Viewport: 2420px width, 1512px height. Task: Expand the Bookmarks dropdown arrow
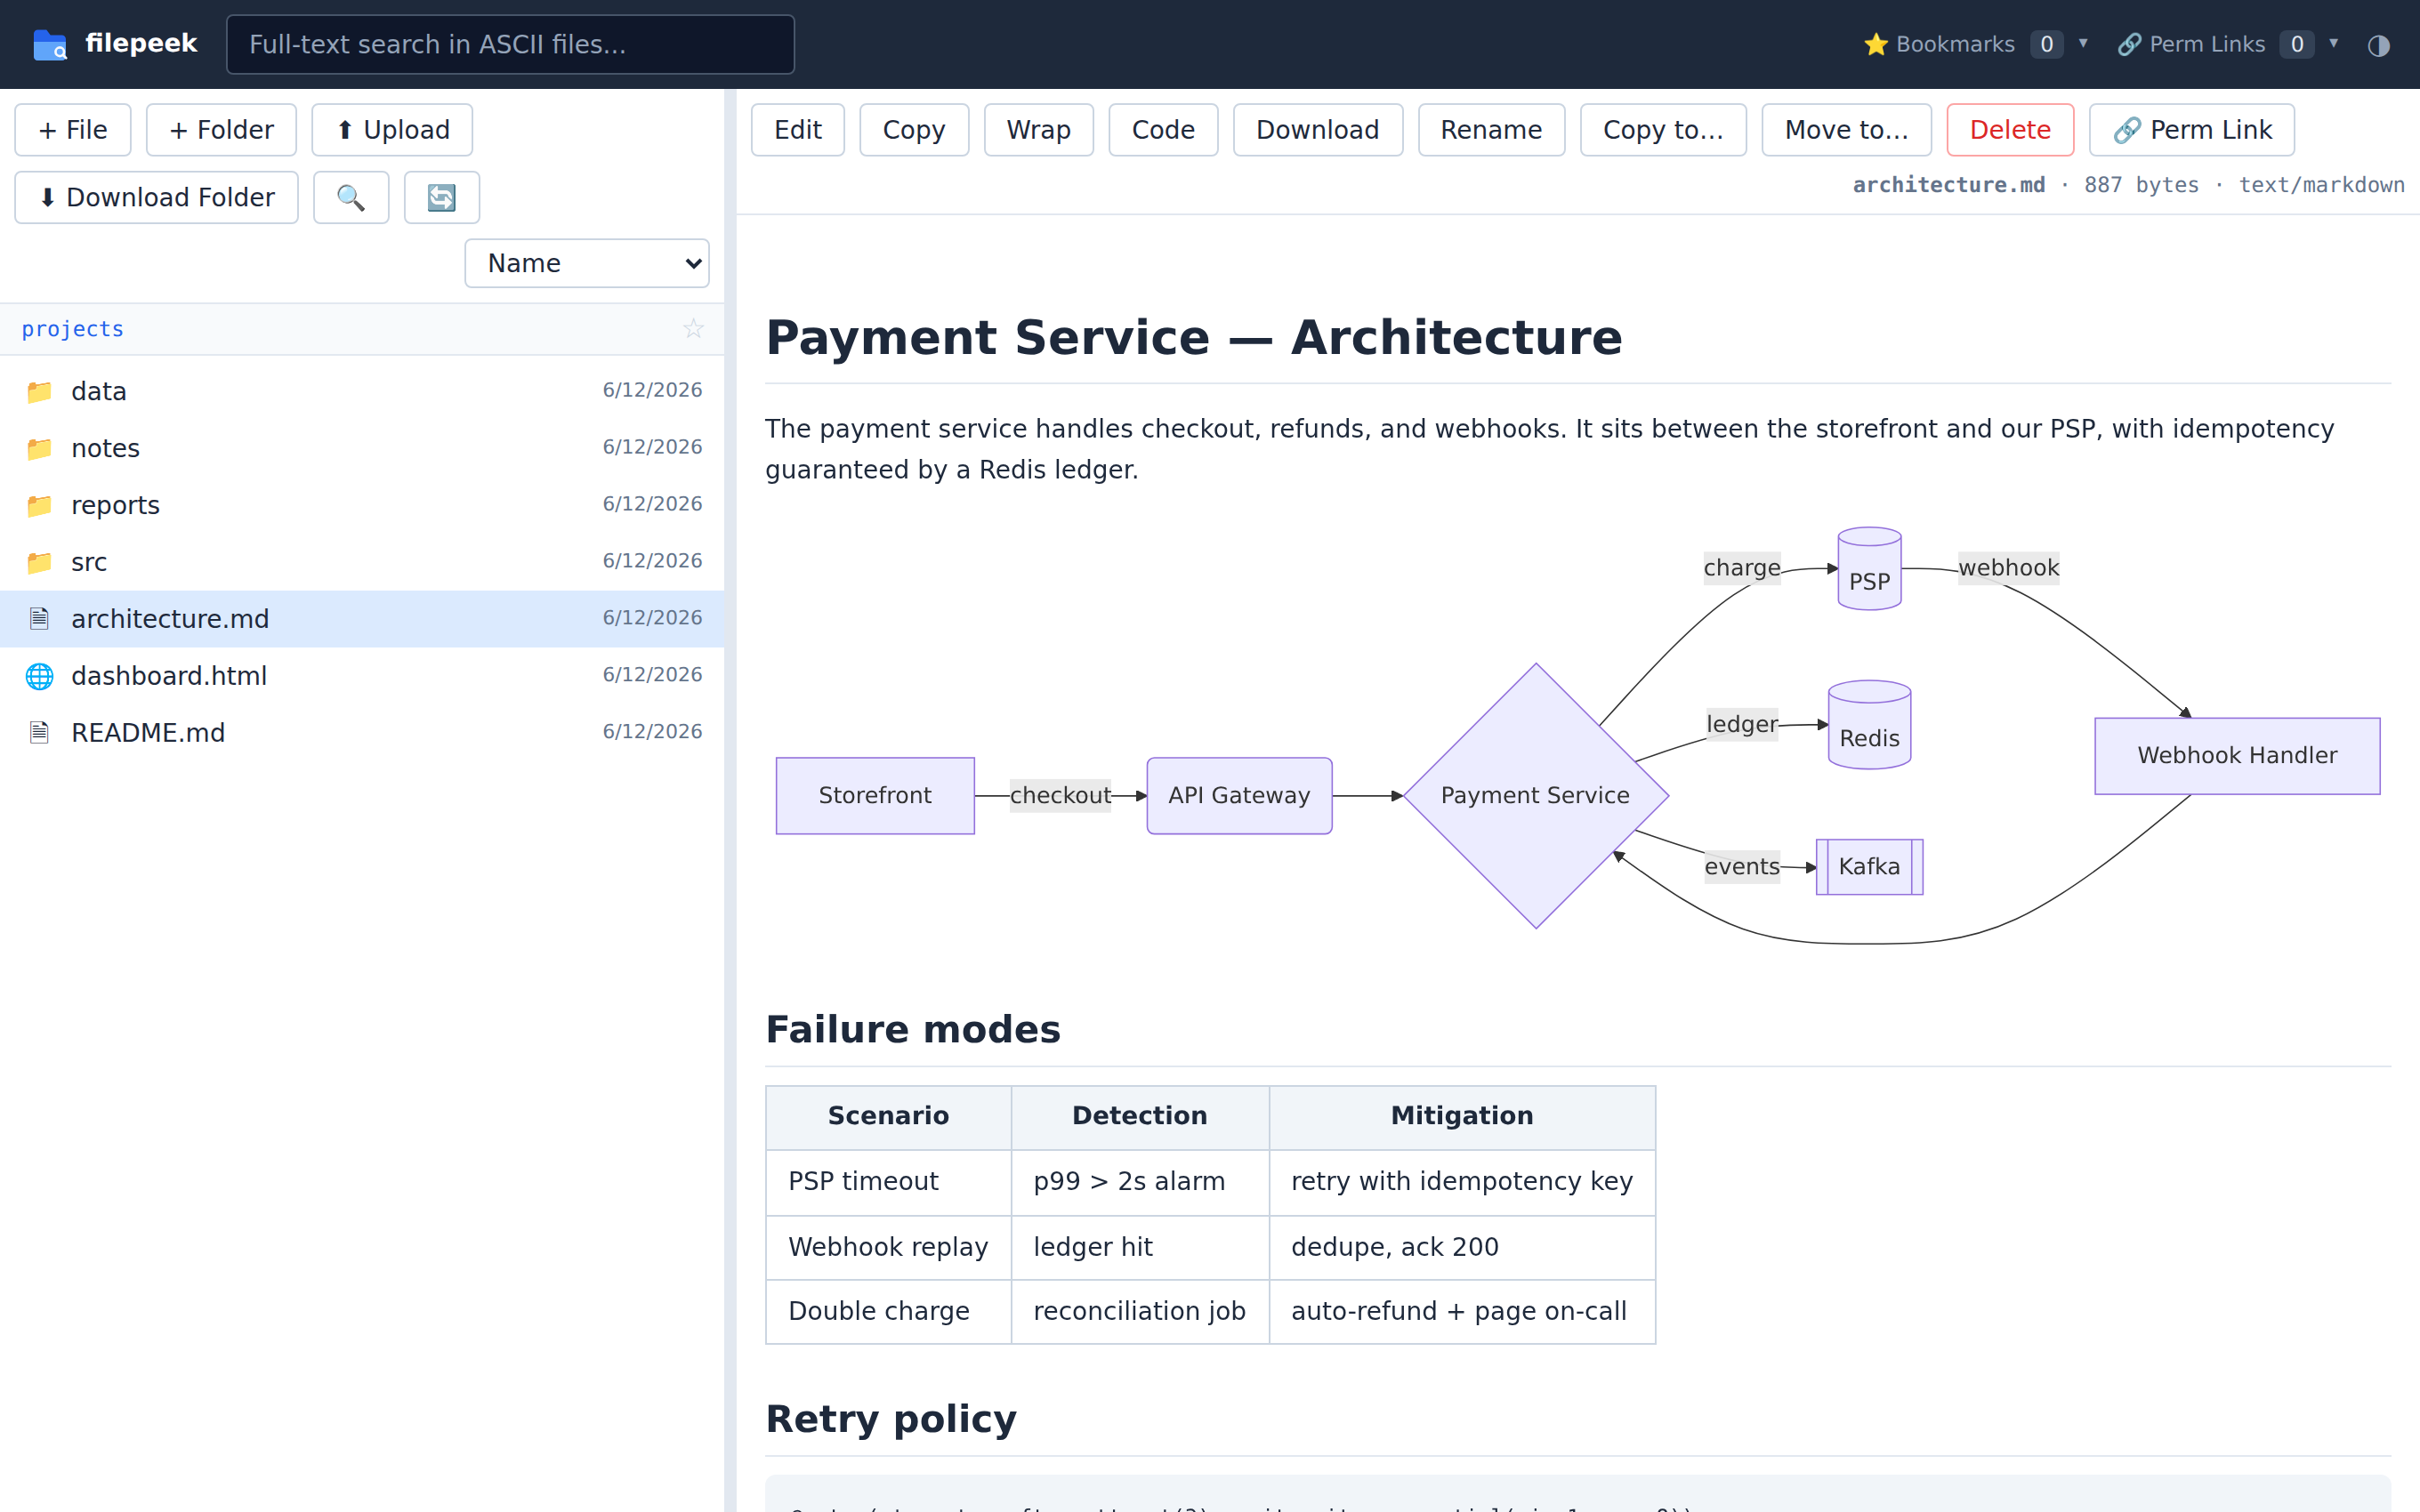pyautogui.click(x=2083, y=44)
